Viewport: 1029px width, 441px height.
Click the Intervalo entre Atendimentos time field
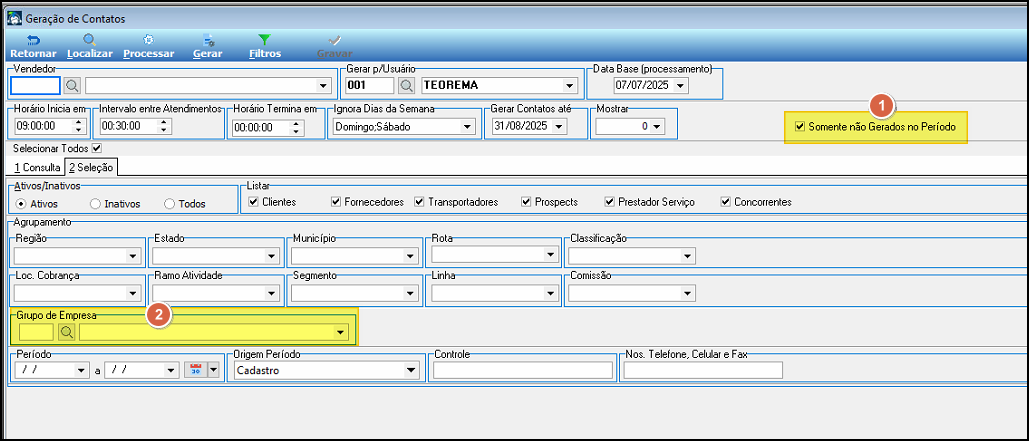pyautogui.click(x=129, y=127)
